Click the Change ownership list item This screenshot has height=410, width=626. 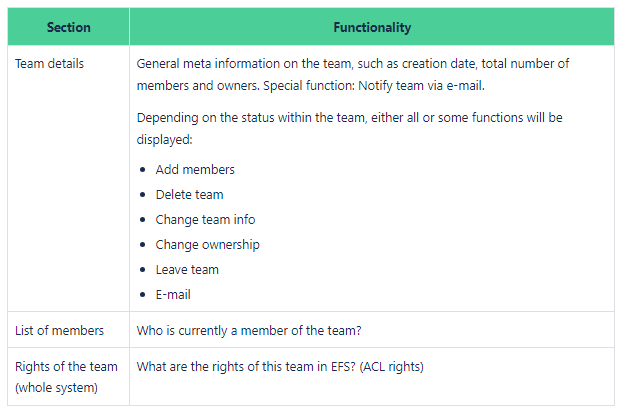pyautogui.click(x=208, y=245)
